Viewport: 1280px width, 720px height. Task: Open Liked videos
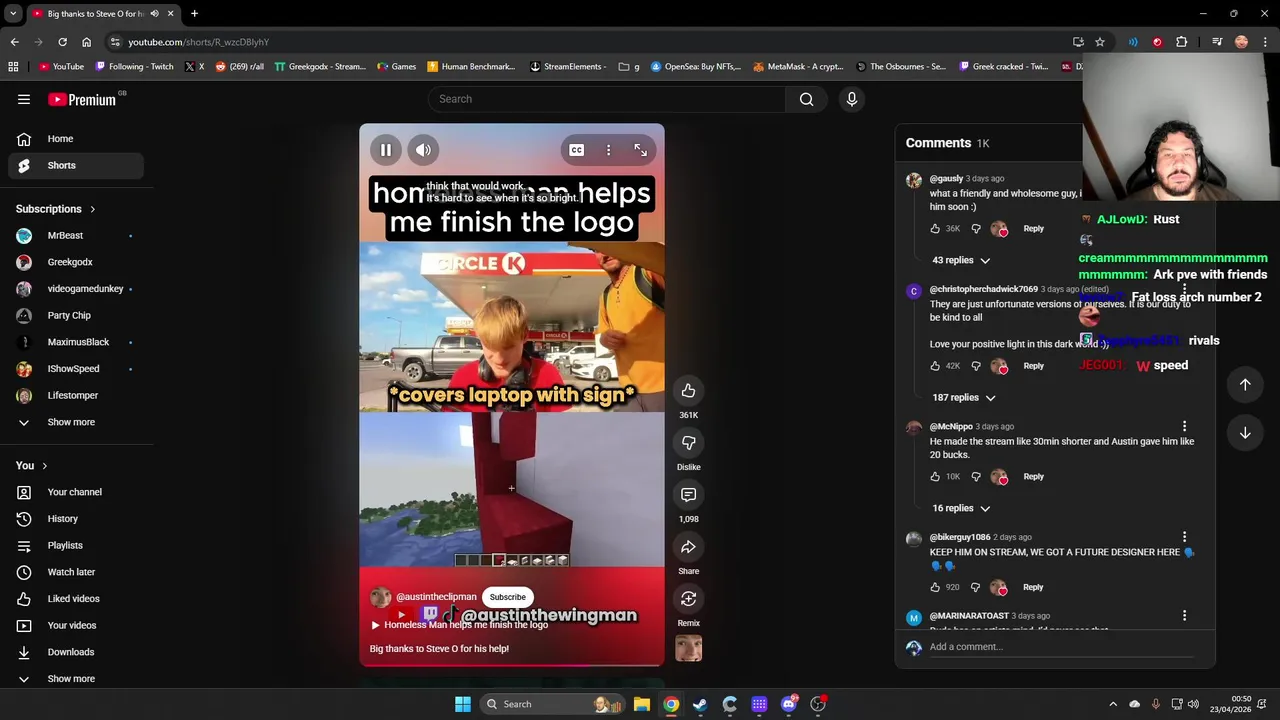pyautogui.click(x=76, y=599)
